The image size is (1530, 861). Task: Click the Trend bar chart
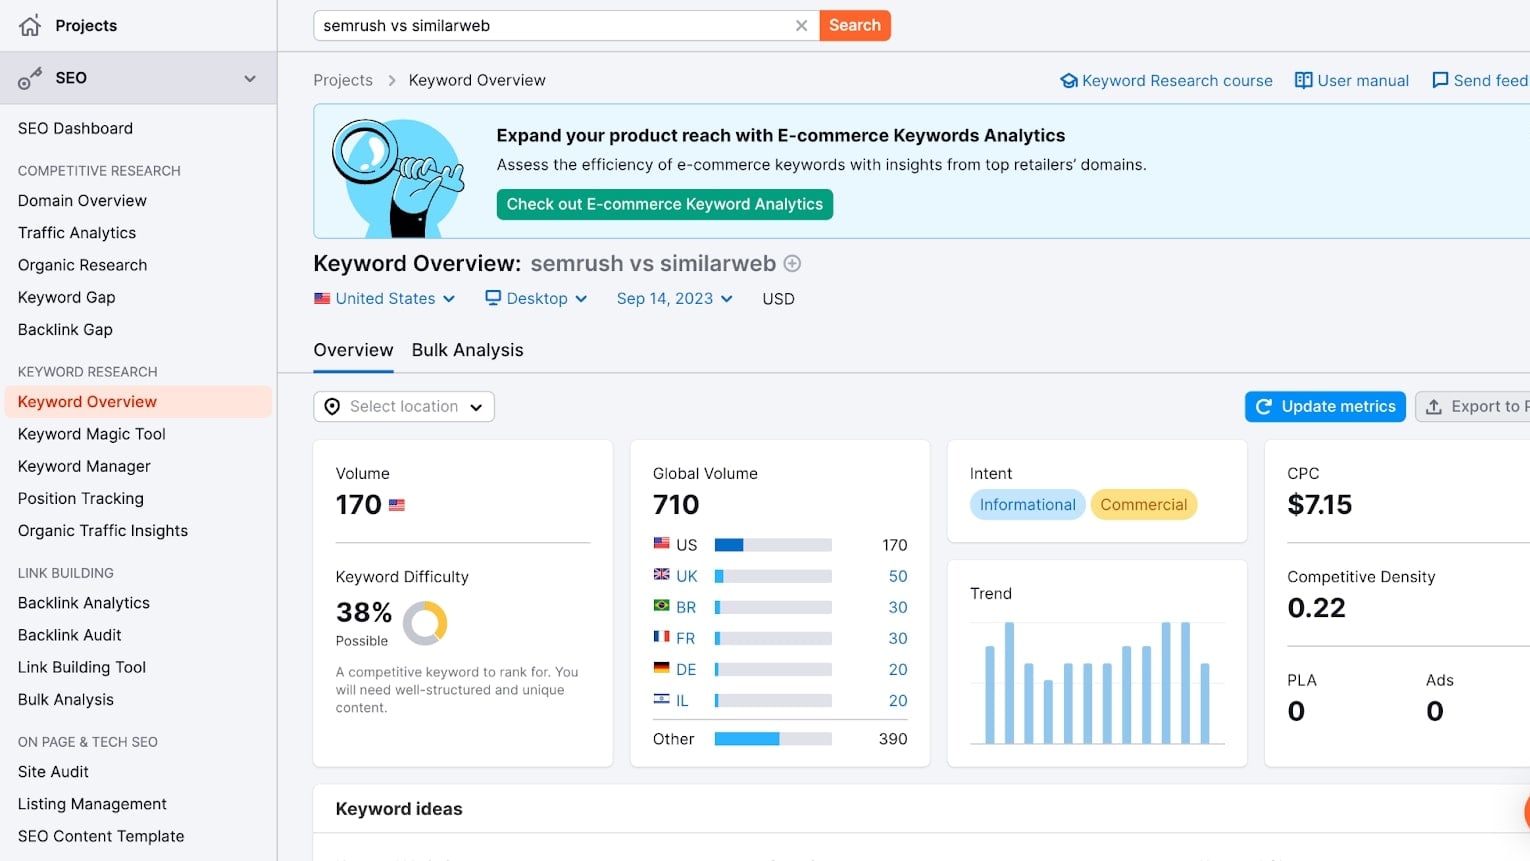coord(1098,683)
